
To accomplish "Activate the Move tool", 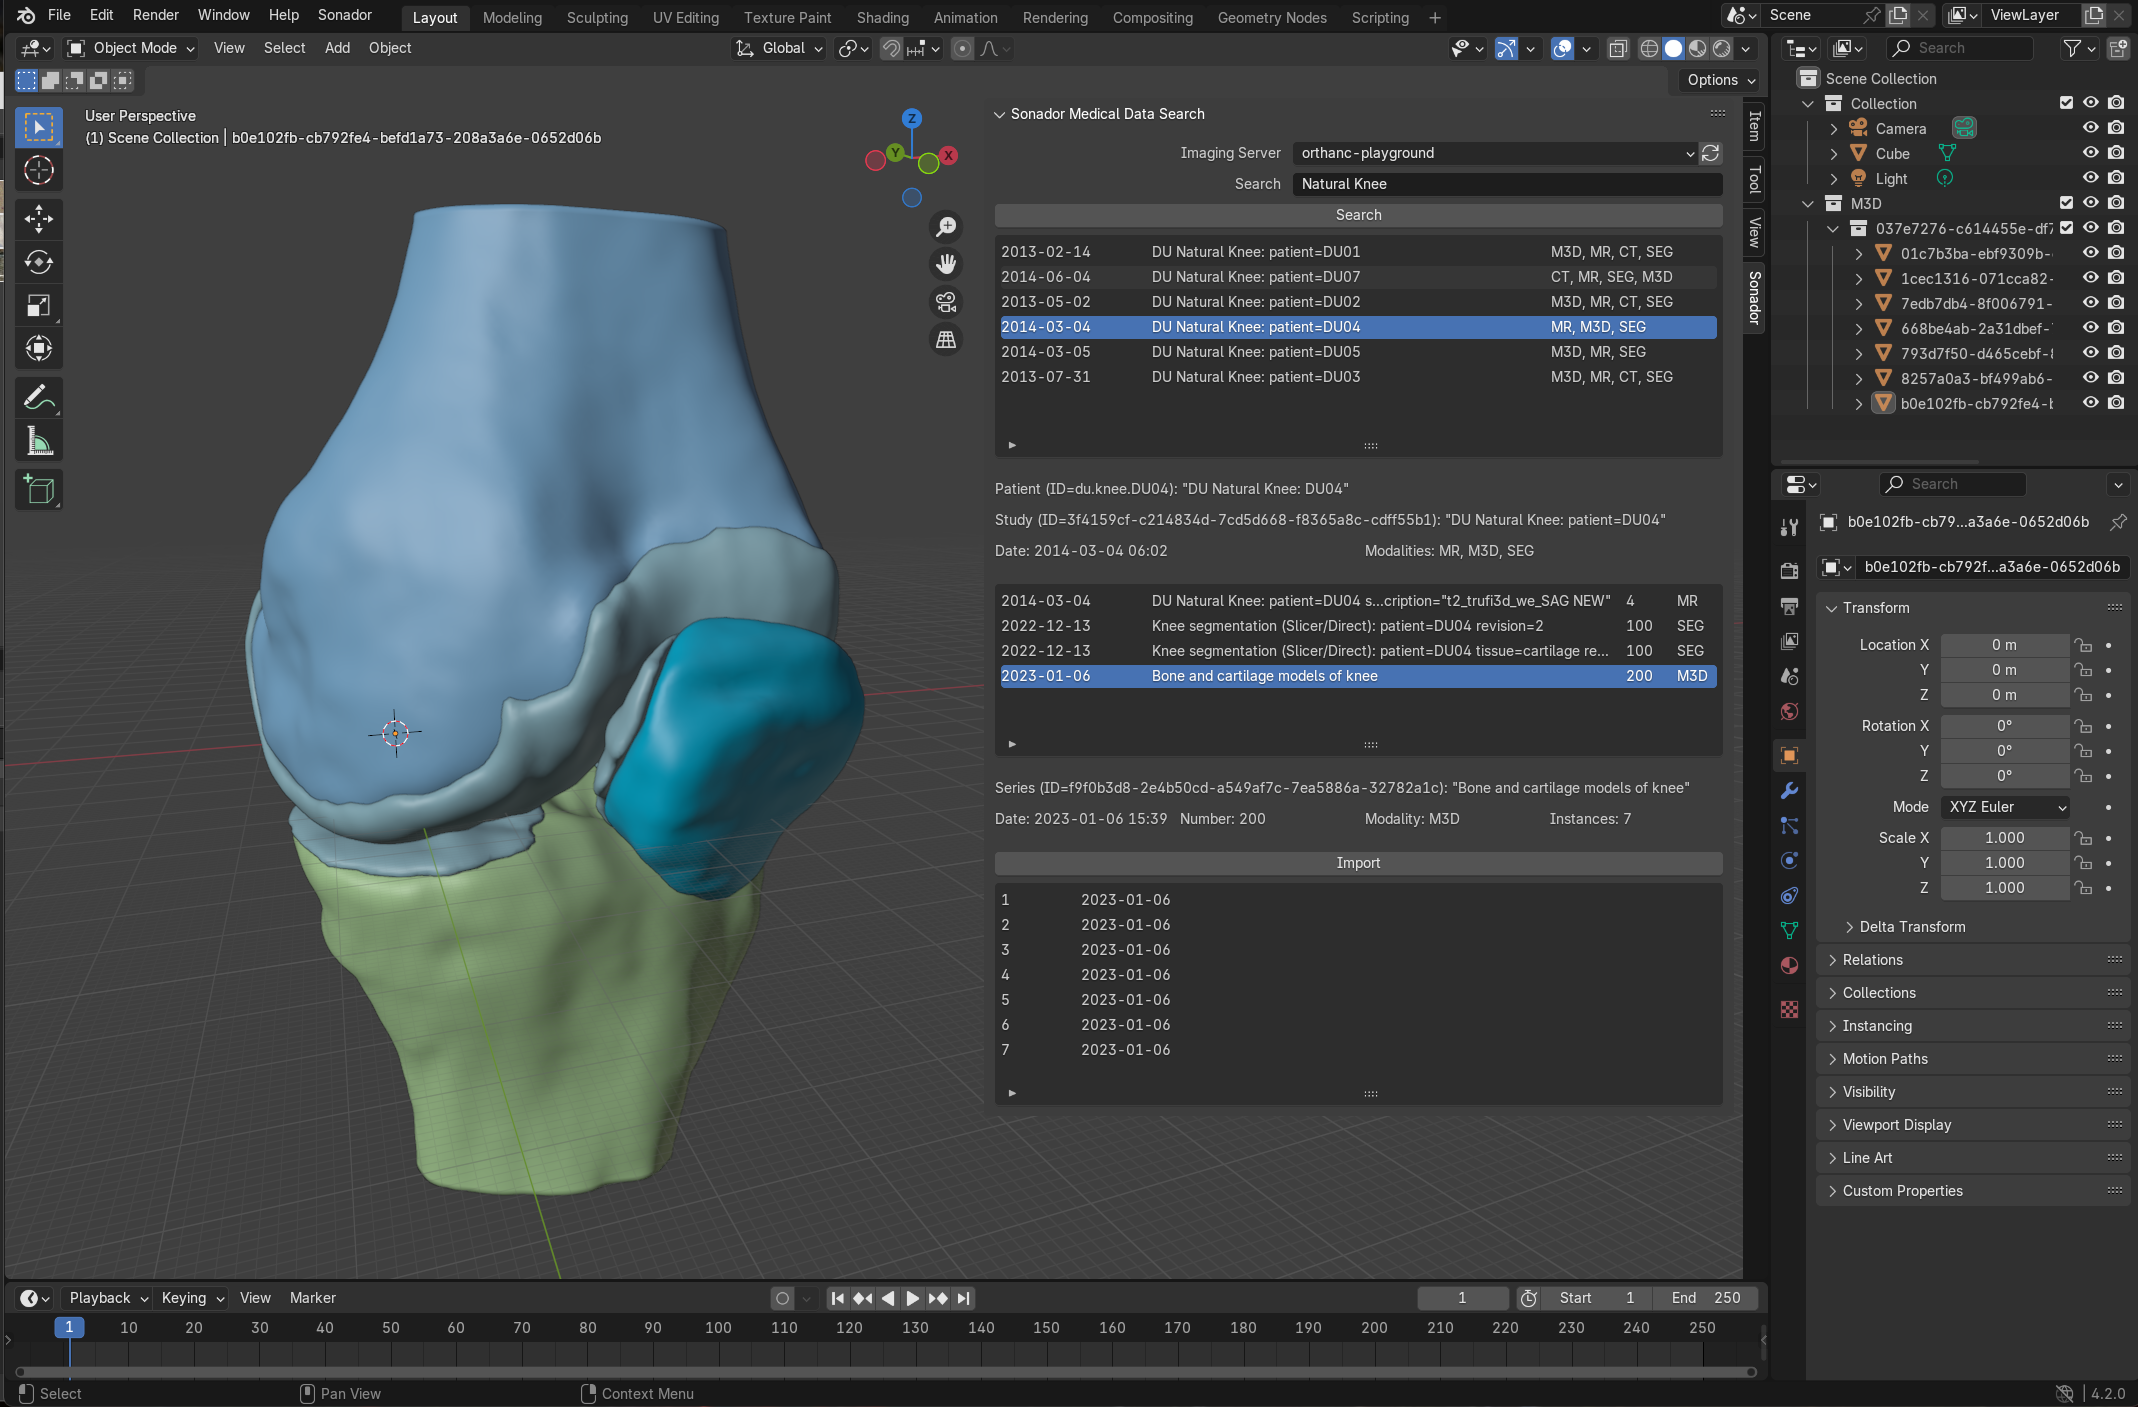I will coord(39,219).
